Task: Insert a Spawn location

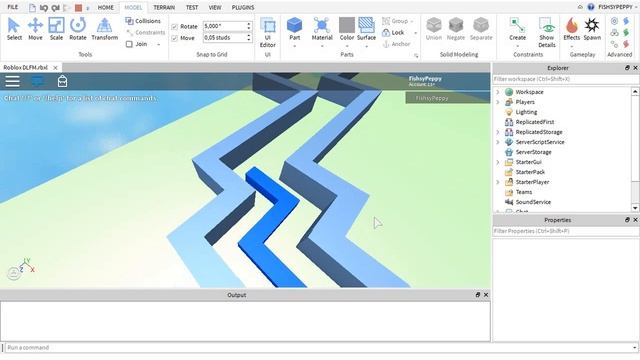Action: tap(592, 29)
